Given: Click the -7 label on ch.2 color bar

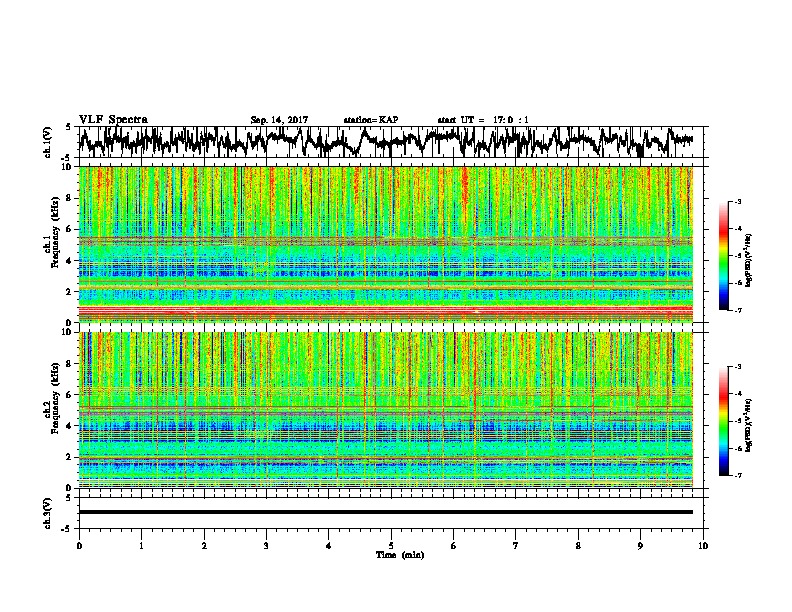Looking at the screenshot, I should click(x=736, y=475).
